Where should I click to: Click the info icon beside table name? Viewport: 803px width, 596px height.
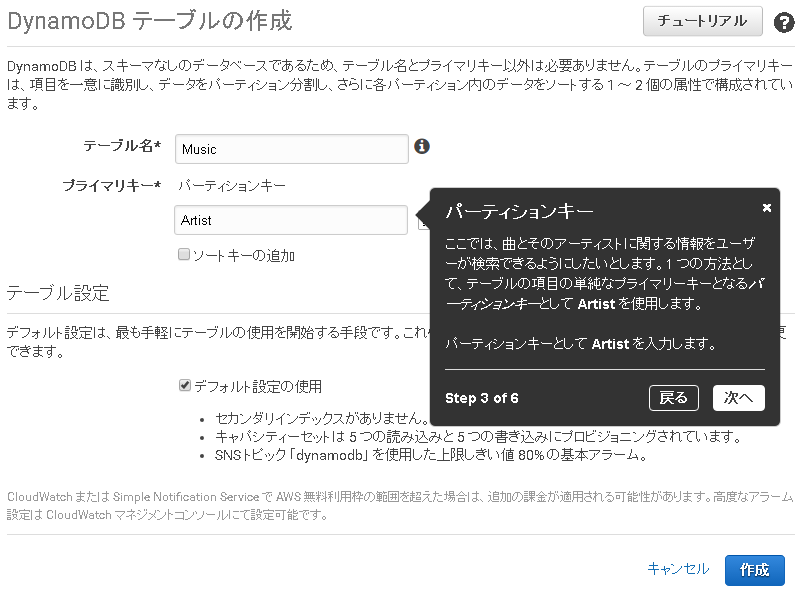coord(421,146)
